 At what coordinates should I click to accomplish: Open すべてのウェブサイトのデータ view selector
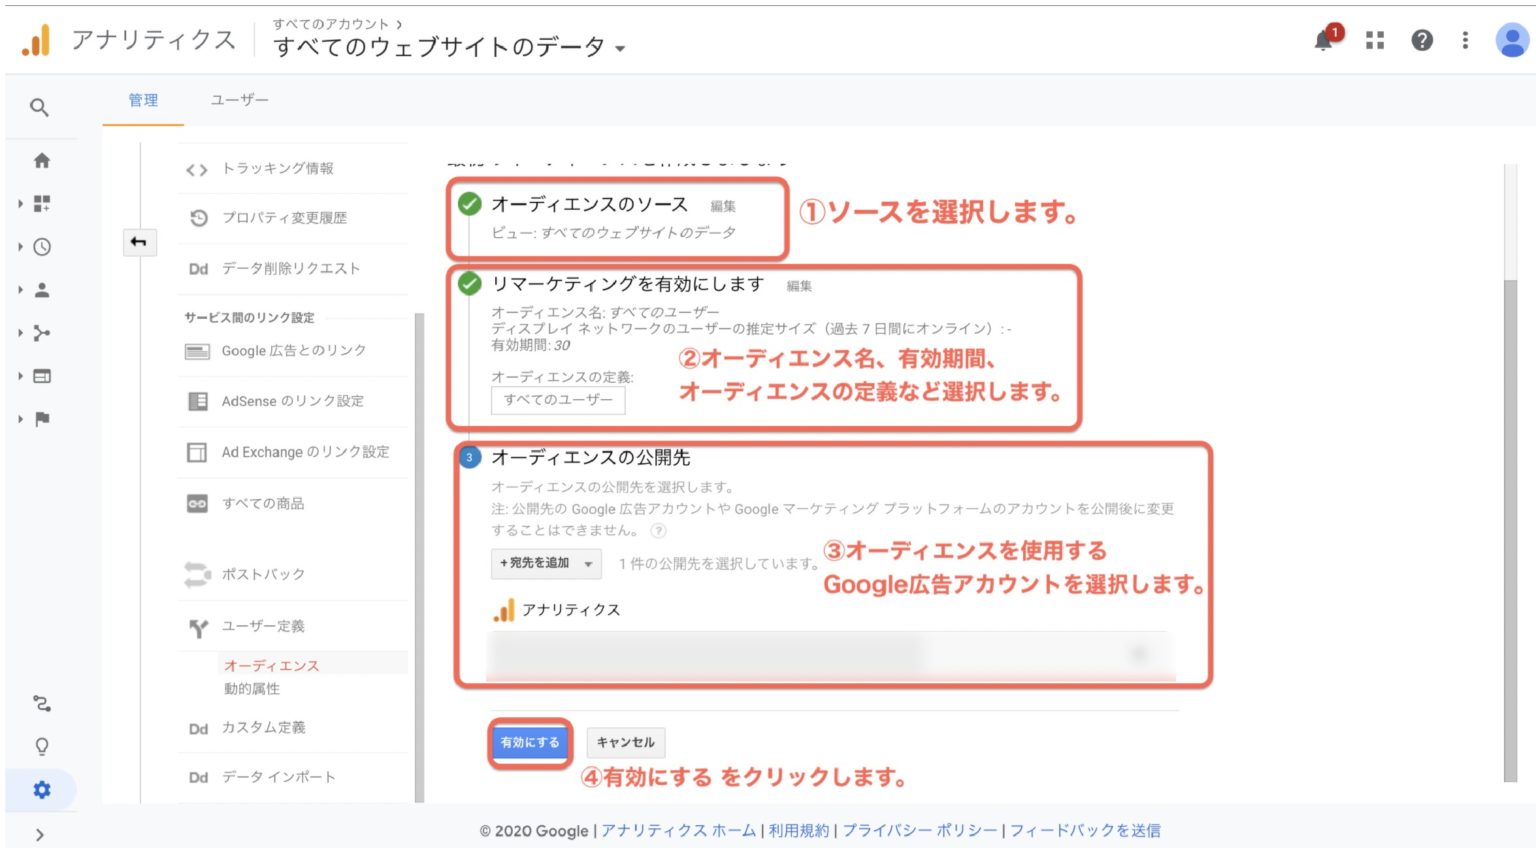click(x=449, y=47)
